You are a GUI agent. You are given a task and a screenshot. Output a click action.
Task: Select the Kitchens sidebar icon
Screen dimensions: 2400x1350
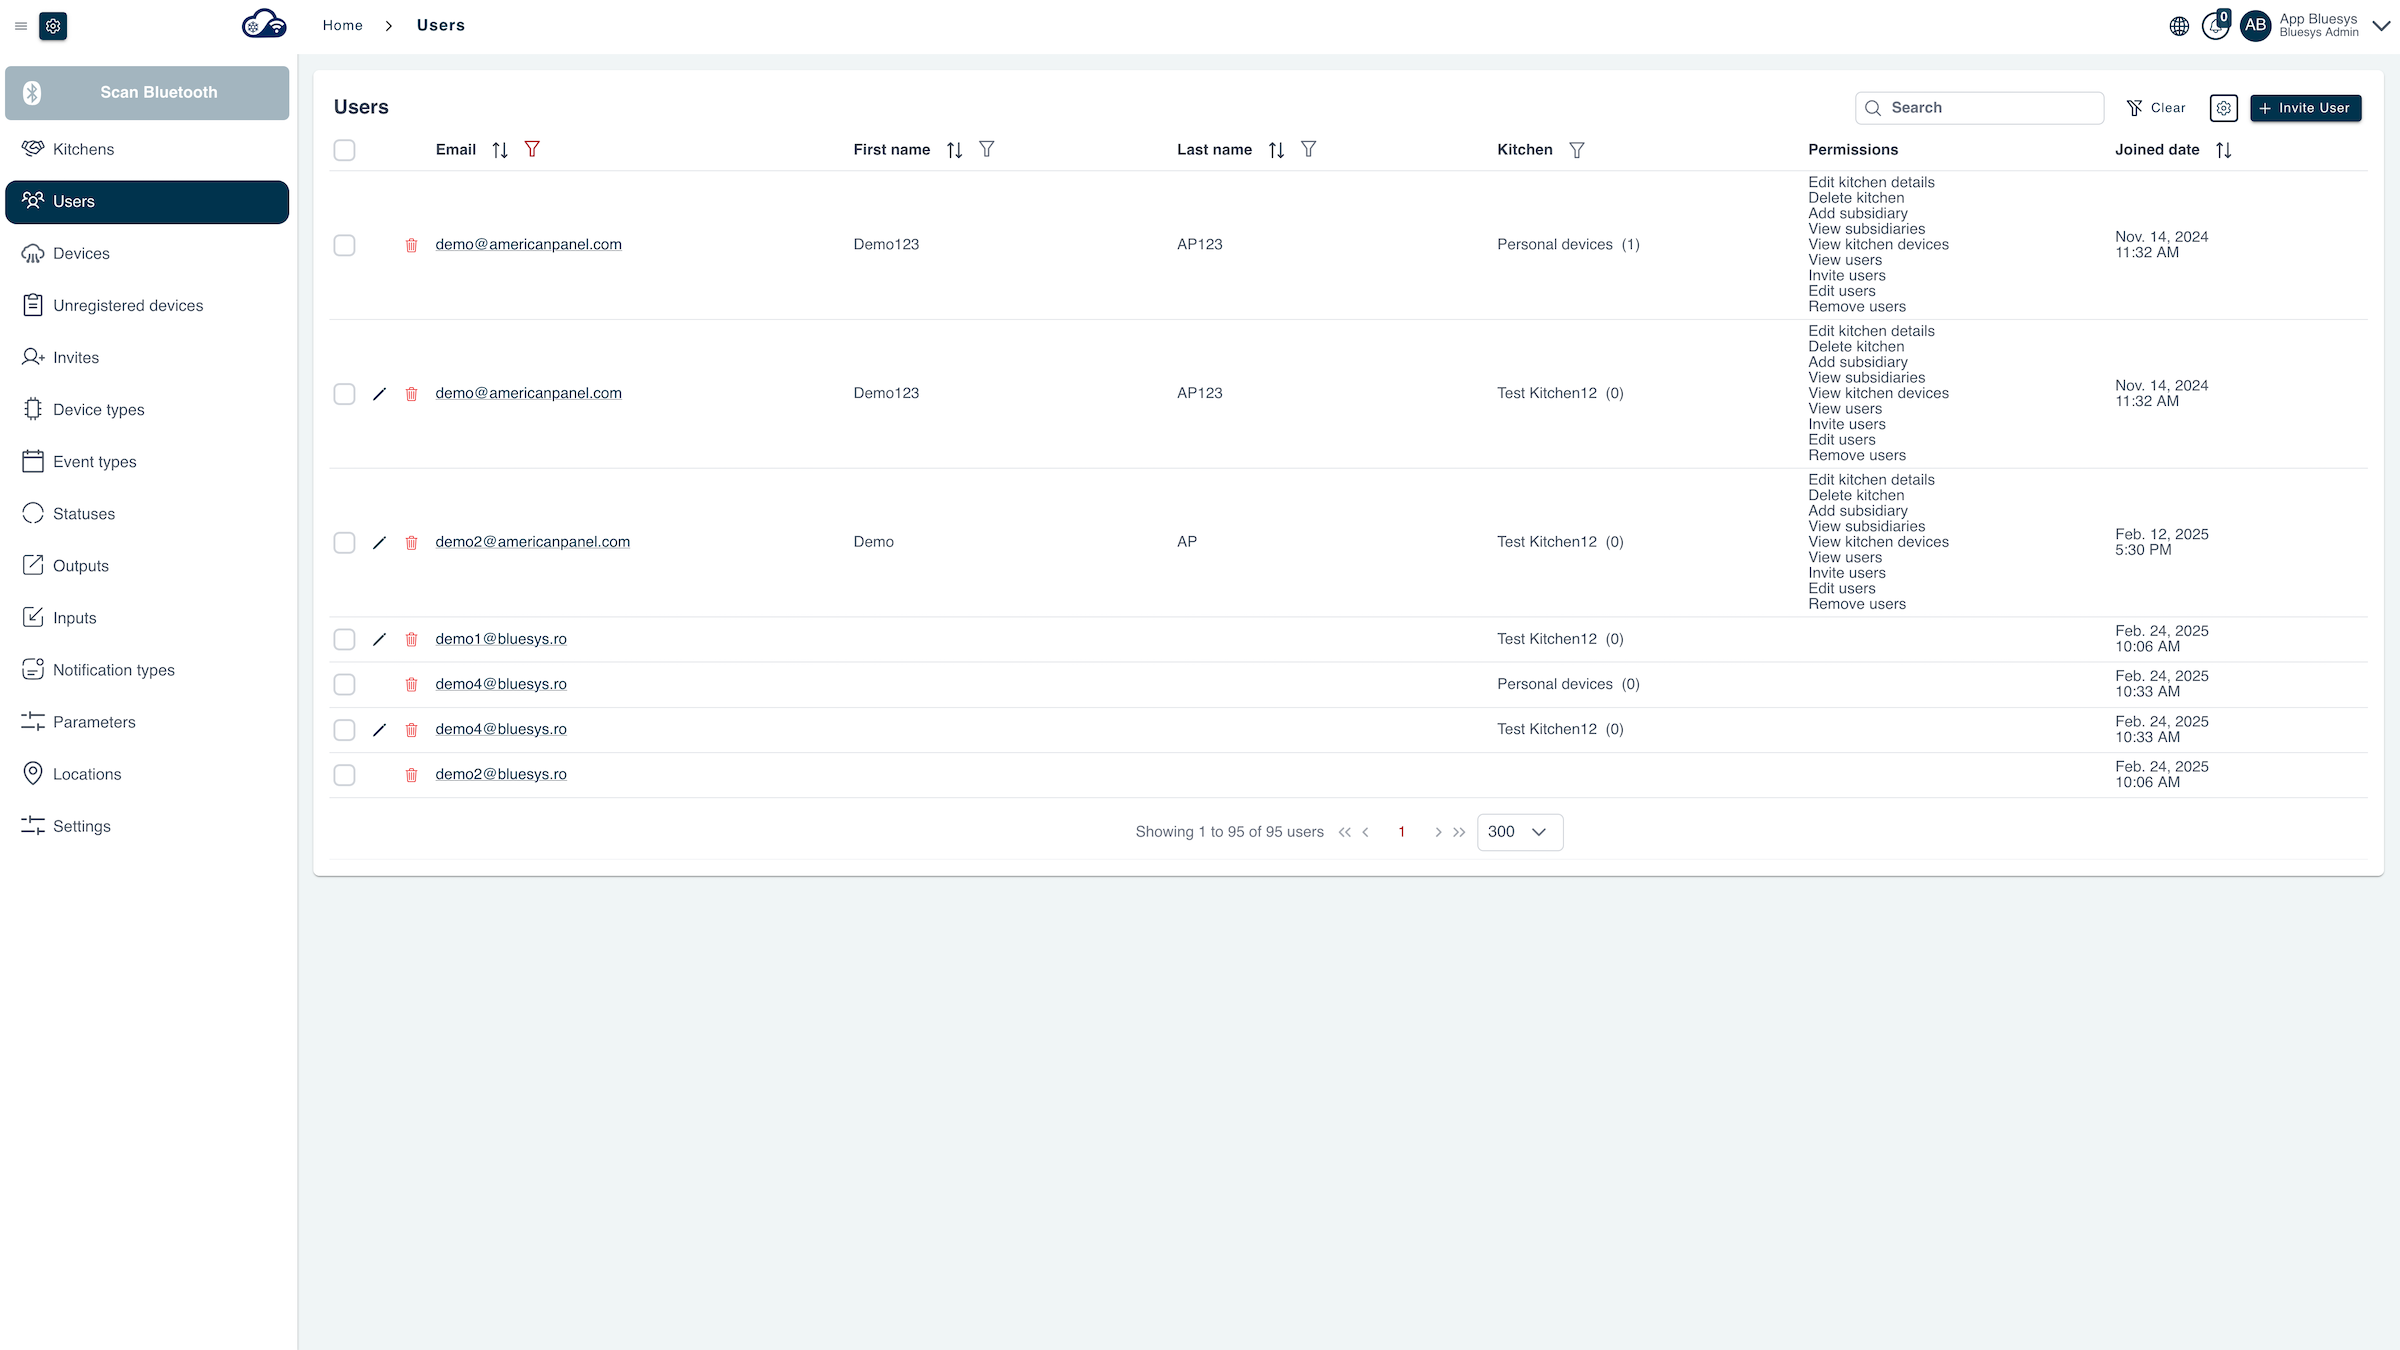pyautogui.click(x=33, y=148)
